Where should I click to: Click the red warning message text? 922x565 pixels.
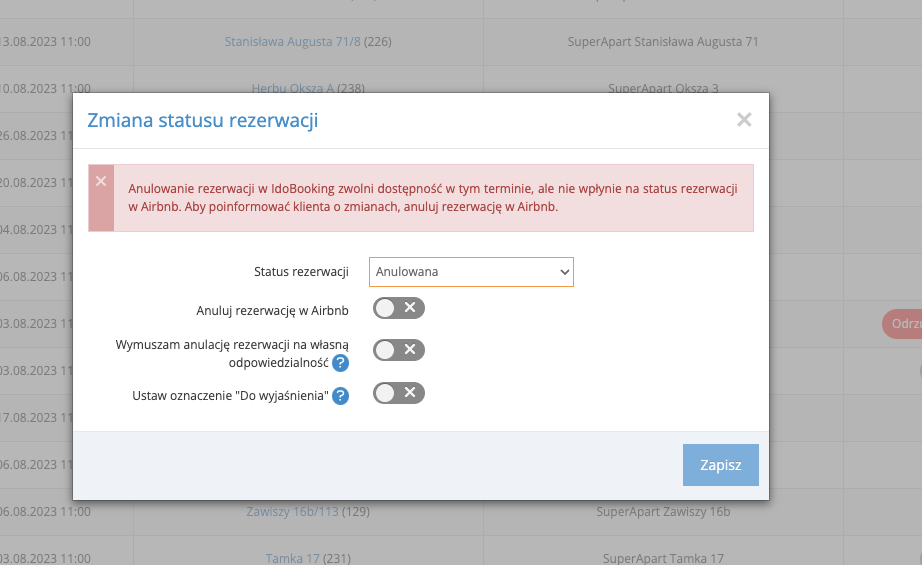433,198
